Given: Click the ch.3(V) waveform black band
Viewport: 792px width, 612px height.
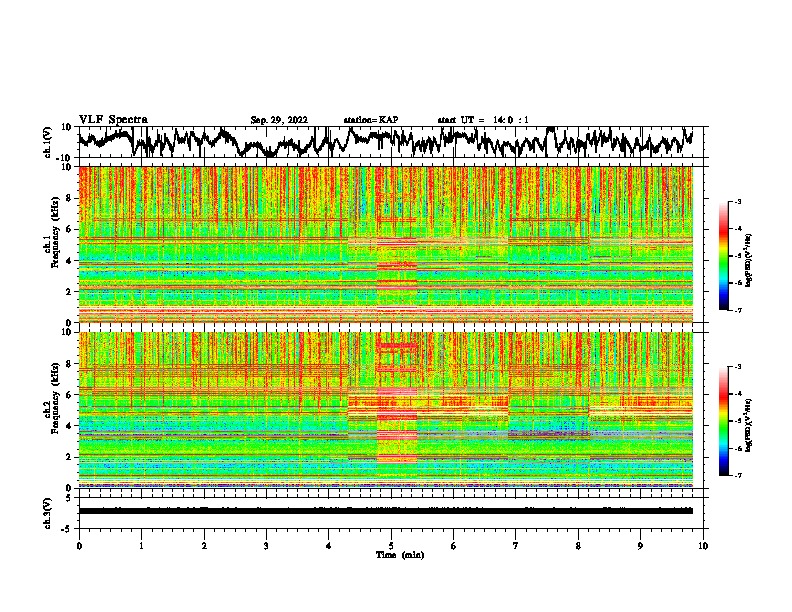Looking at the screenshot, I should (386, 511).
